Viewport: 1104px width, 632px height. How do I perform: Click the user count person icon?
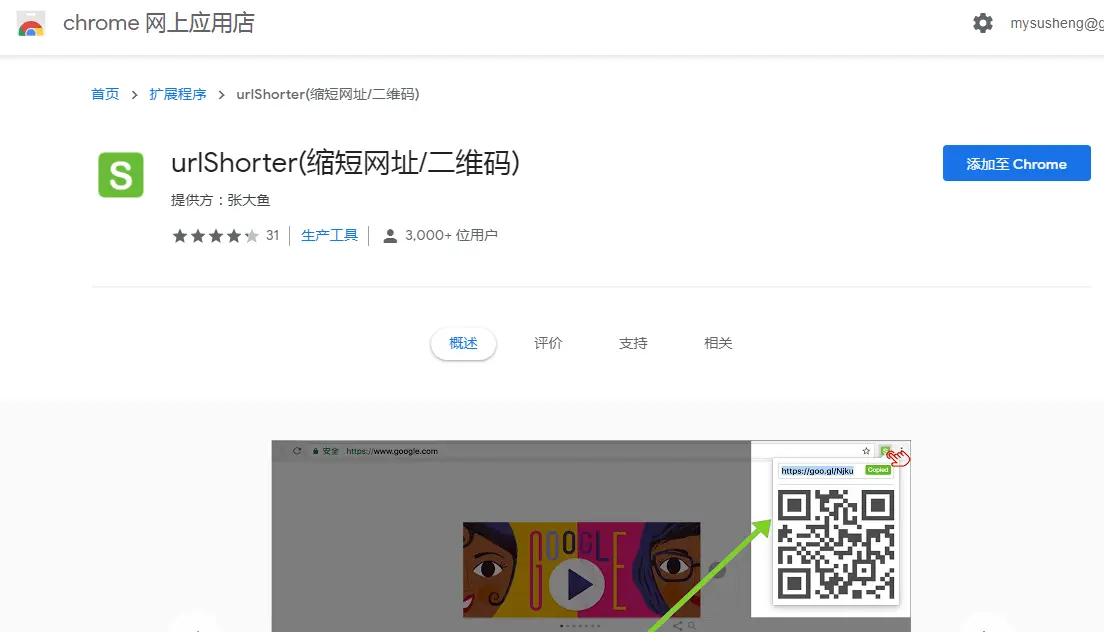pyautogui.click(x=389, y=236)
